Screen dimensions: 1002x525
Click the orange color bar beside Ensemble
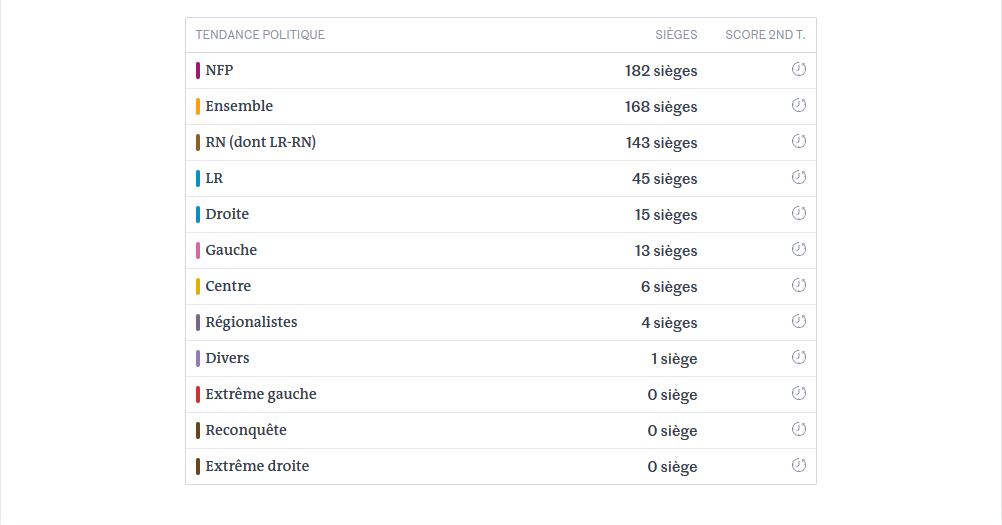(198, 107)
